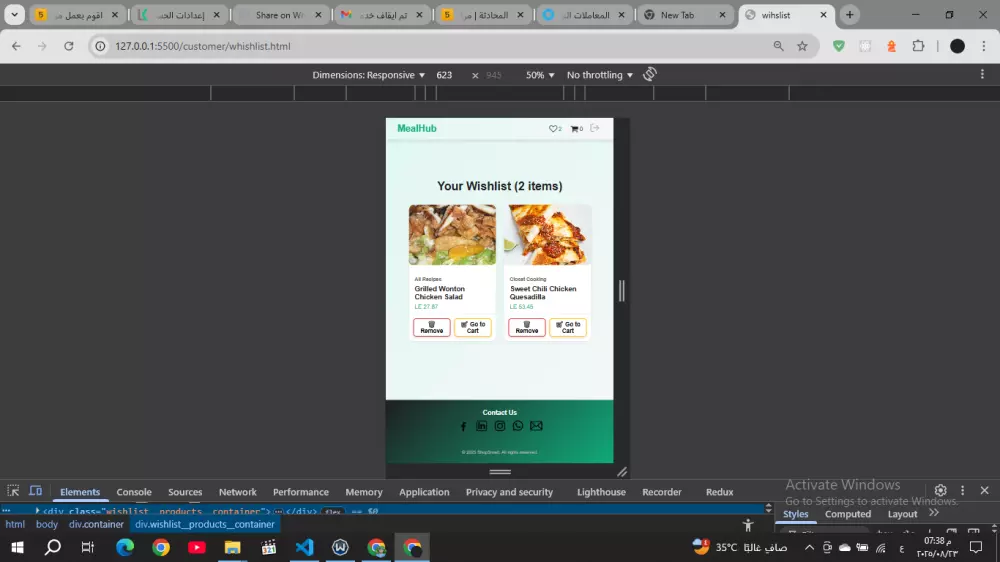Screen dimensions: 1000x562
Task: Open the tab search dropdown arrow
Action: point(14,15)
